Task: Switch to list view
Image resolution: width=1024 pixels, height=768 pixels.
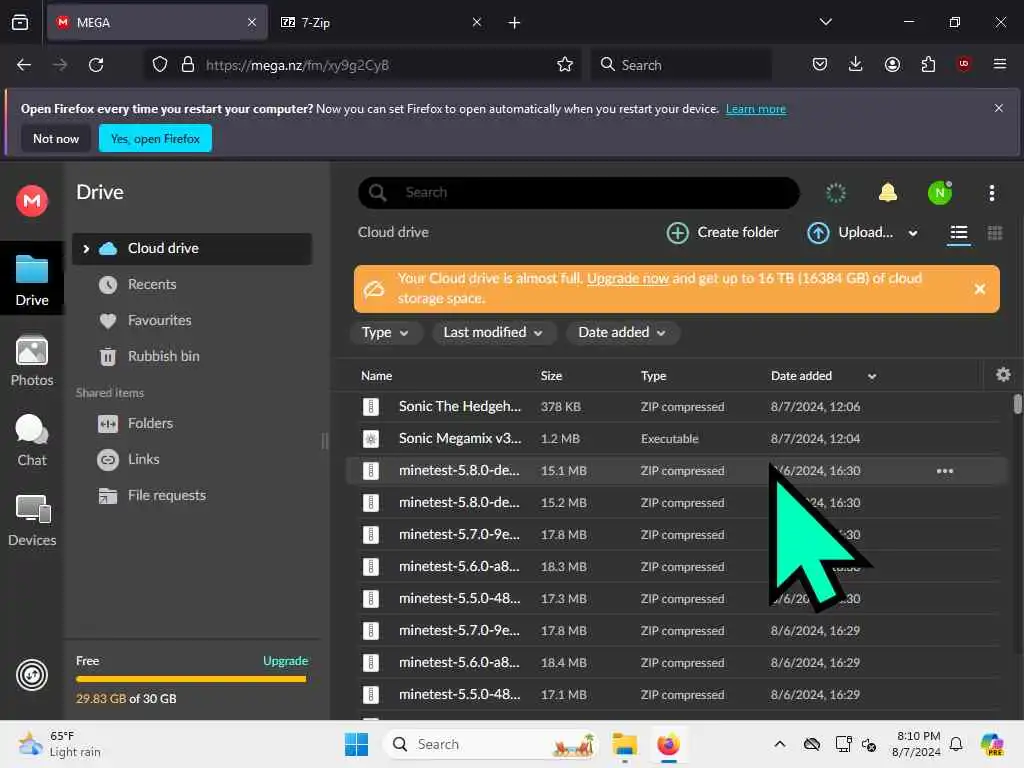Action: point(958,233)
